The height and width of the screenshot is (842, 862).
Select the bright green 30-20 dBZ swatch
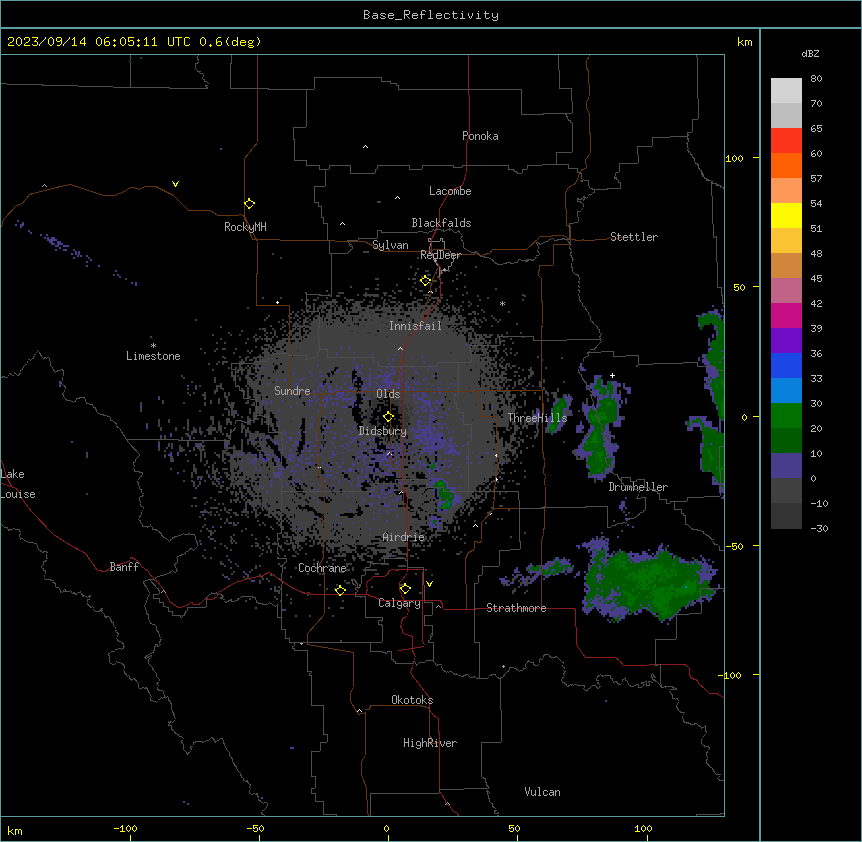pyautogui.click(x=786, y=416)
